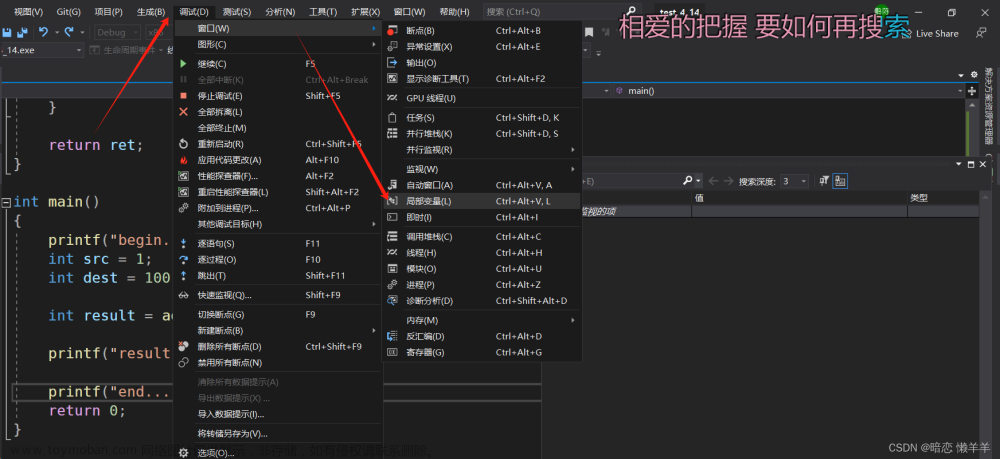Click Relaunch Performance Profiler (重启性能探查器)

click(279, 192)
